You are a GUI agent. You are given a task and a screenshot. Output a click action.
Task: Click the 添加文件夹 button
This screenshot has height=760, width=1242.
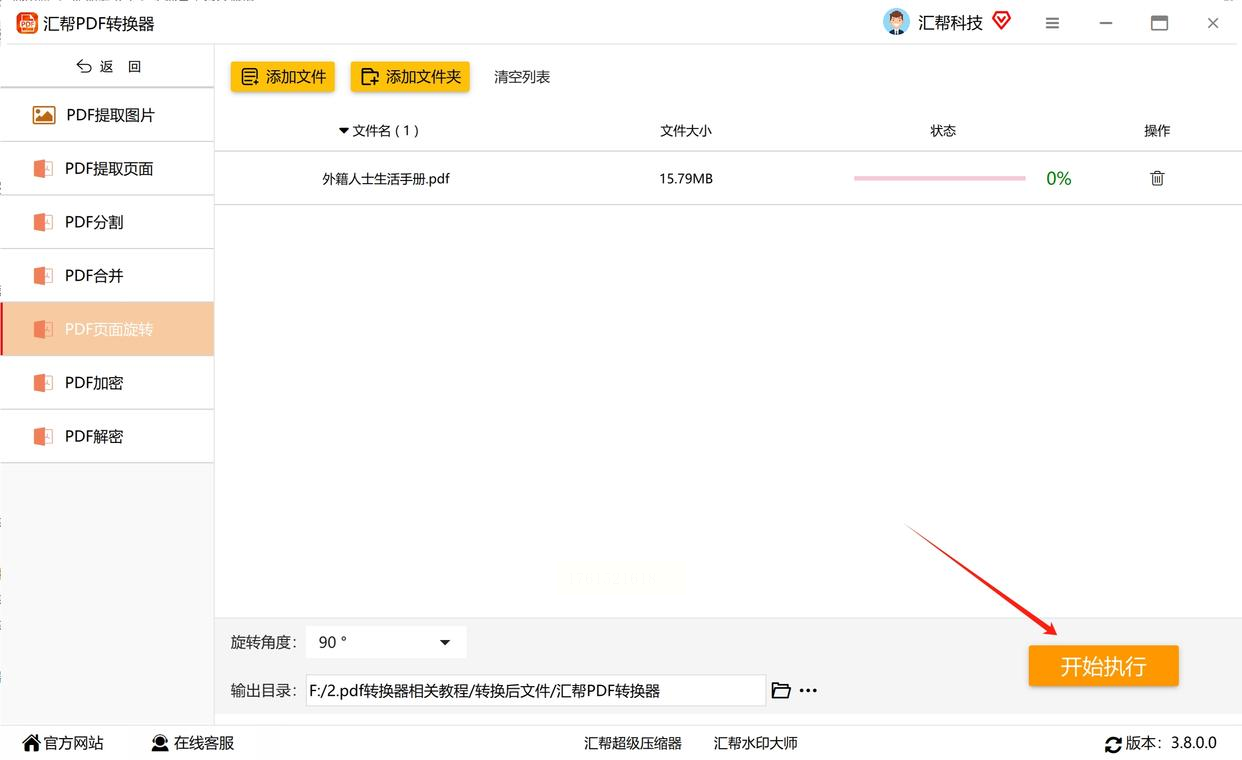[x=410, y=77]
